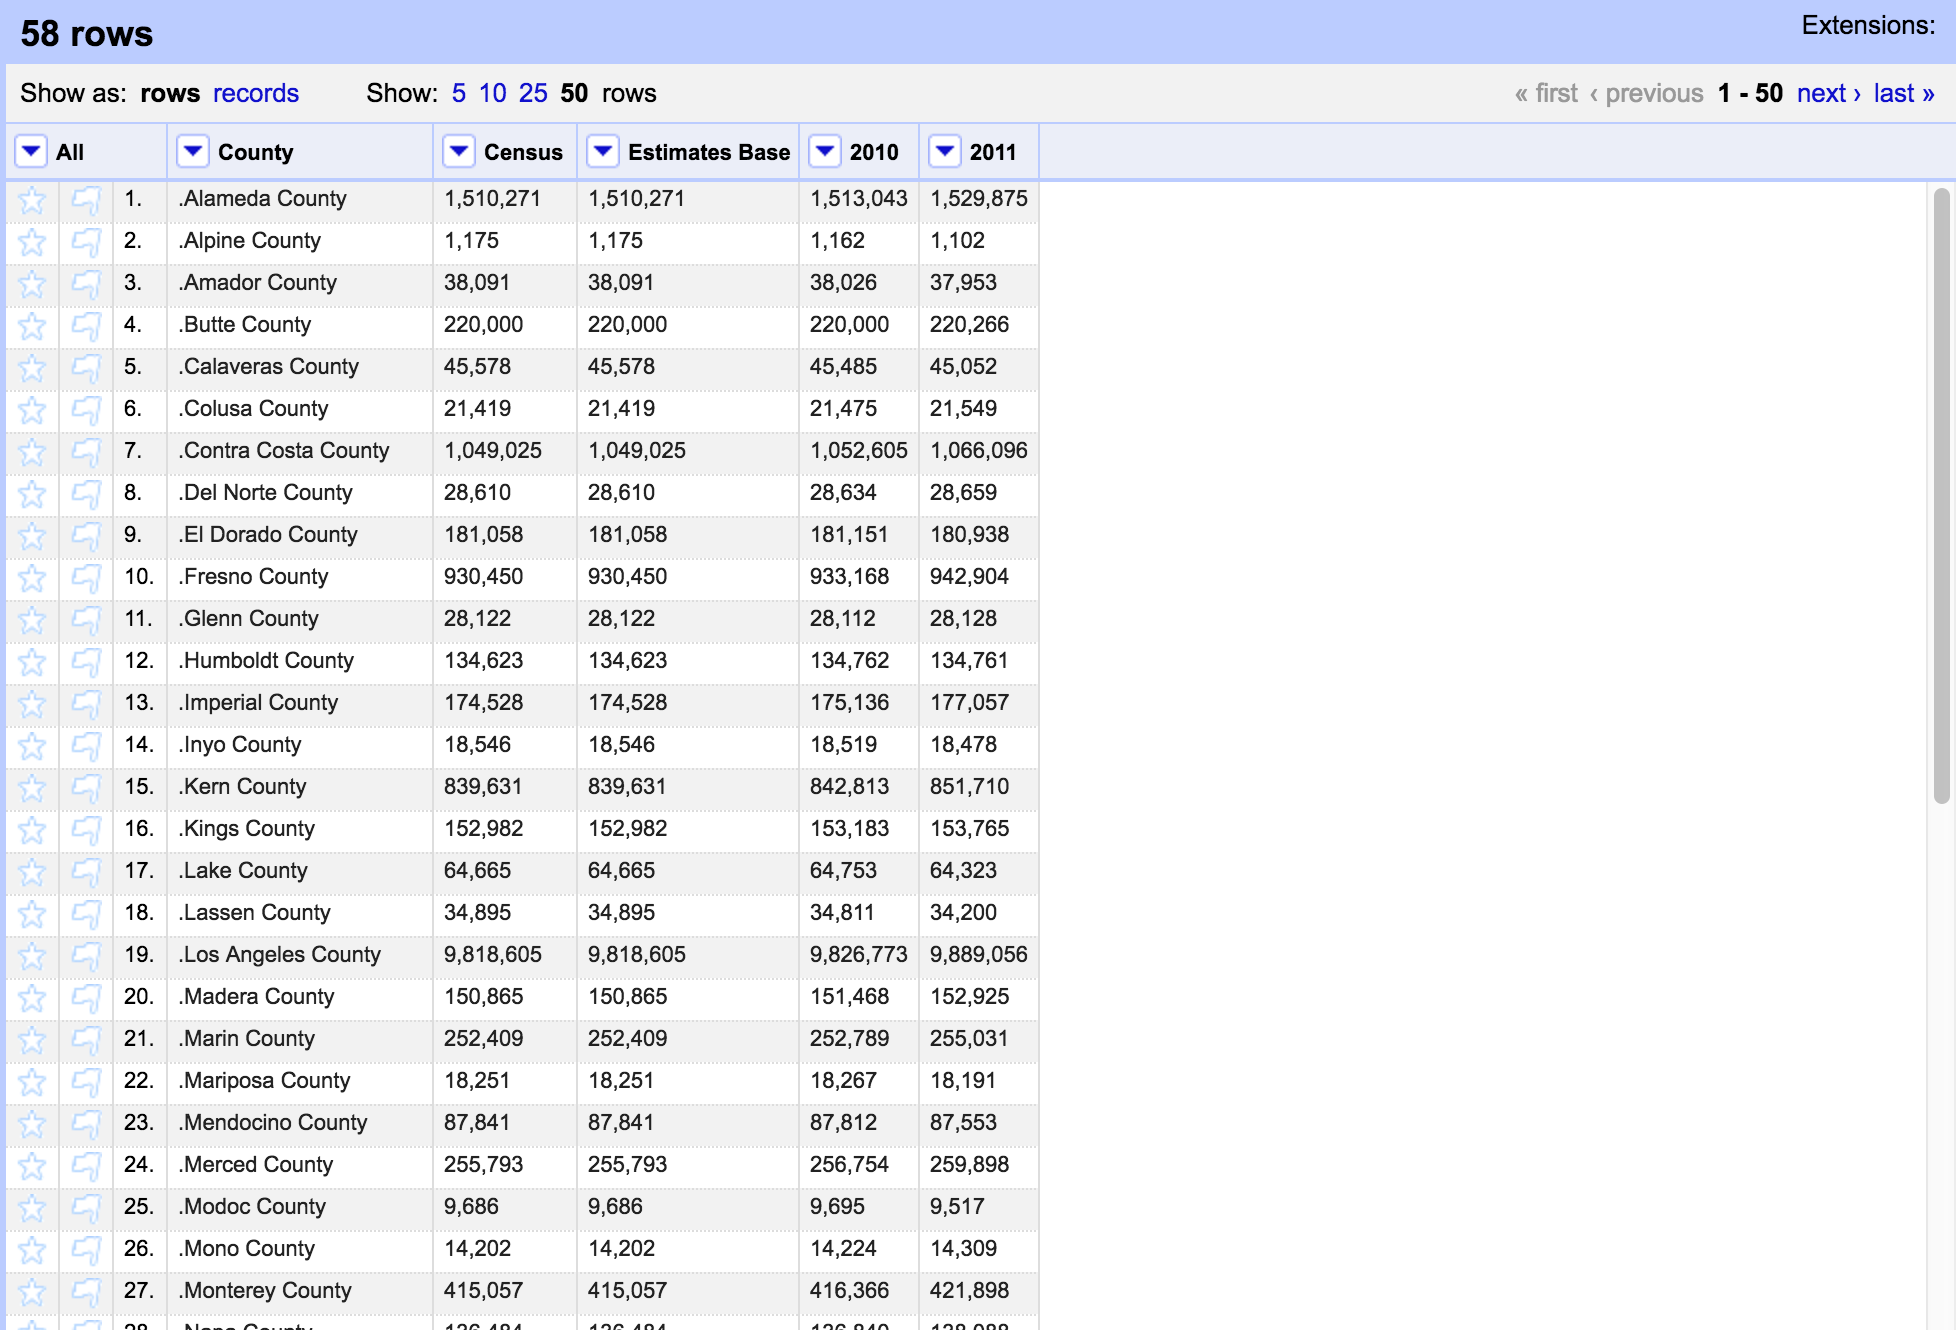
Task: Flag the Fresno County row
Action: pos(86,578)
